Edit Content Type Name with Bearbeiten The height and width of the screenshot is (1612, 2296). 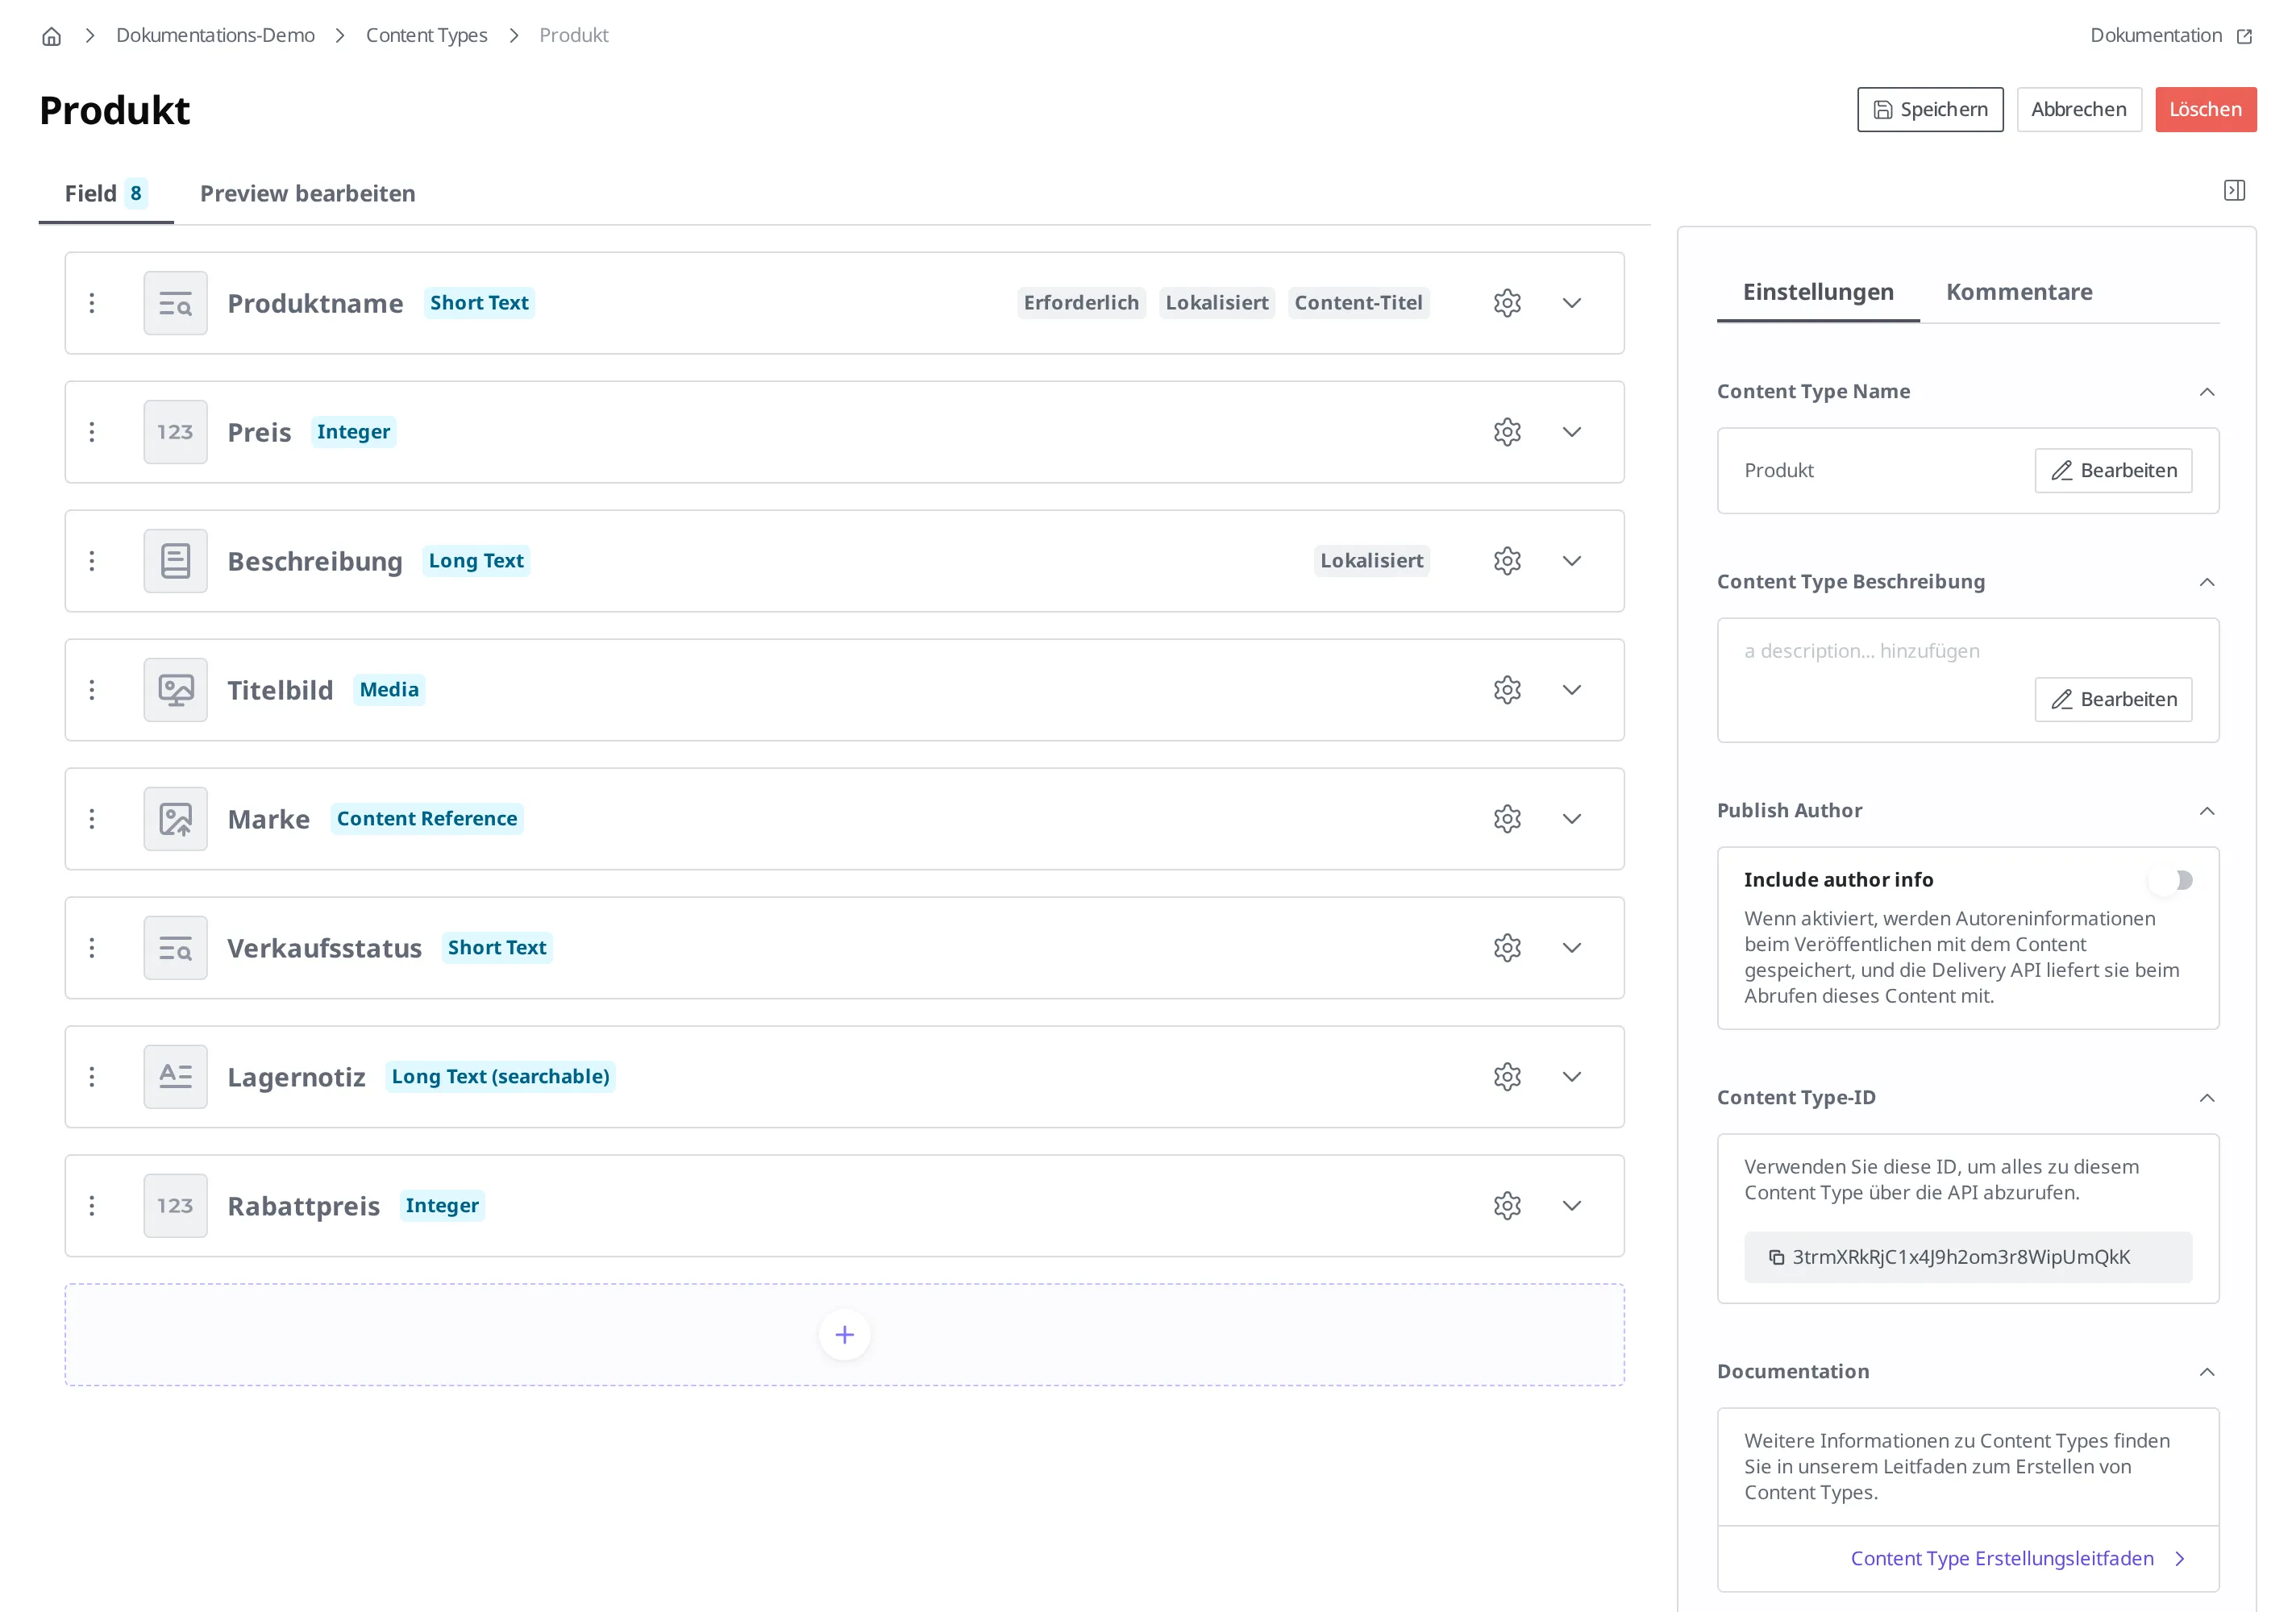[2113, 470]
